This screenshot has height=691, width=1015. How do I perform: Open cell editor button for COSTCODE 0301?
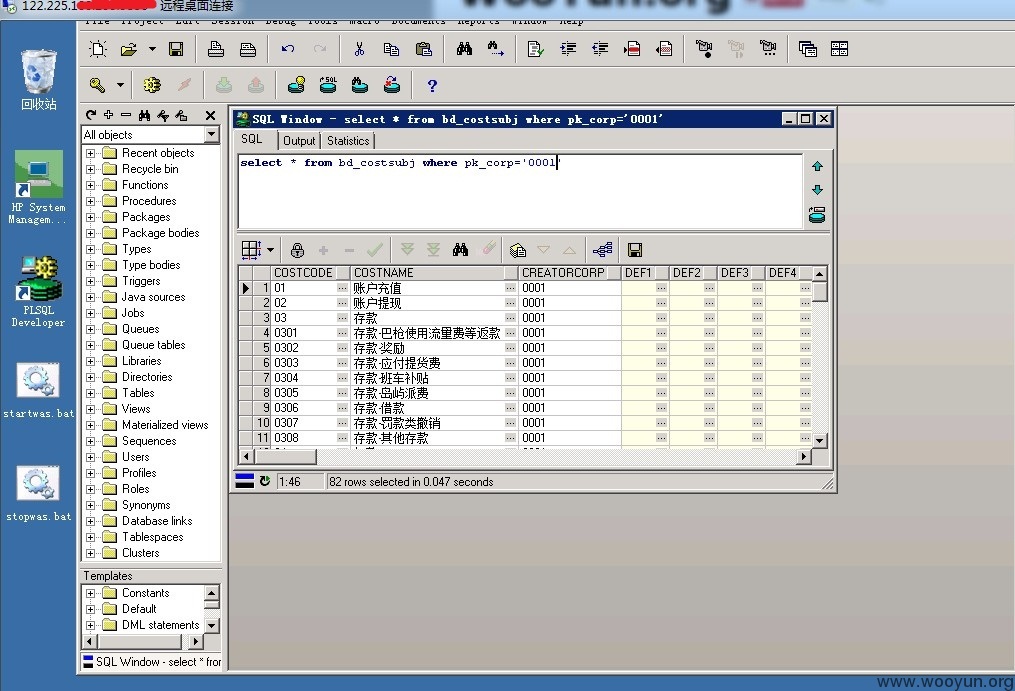342,333
